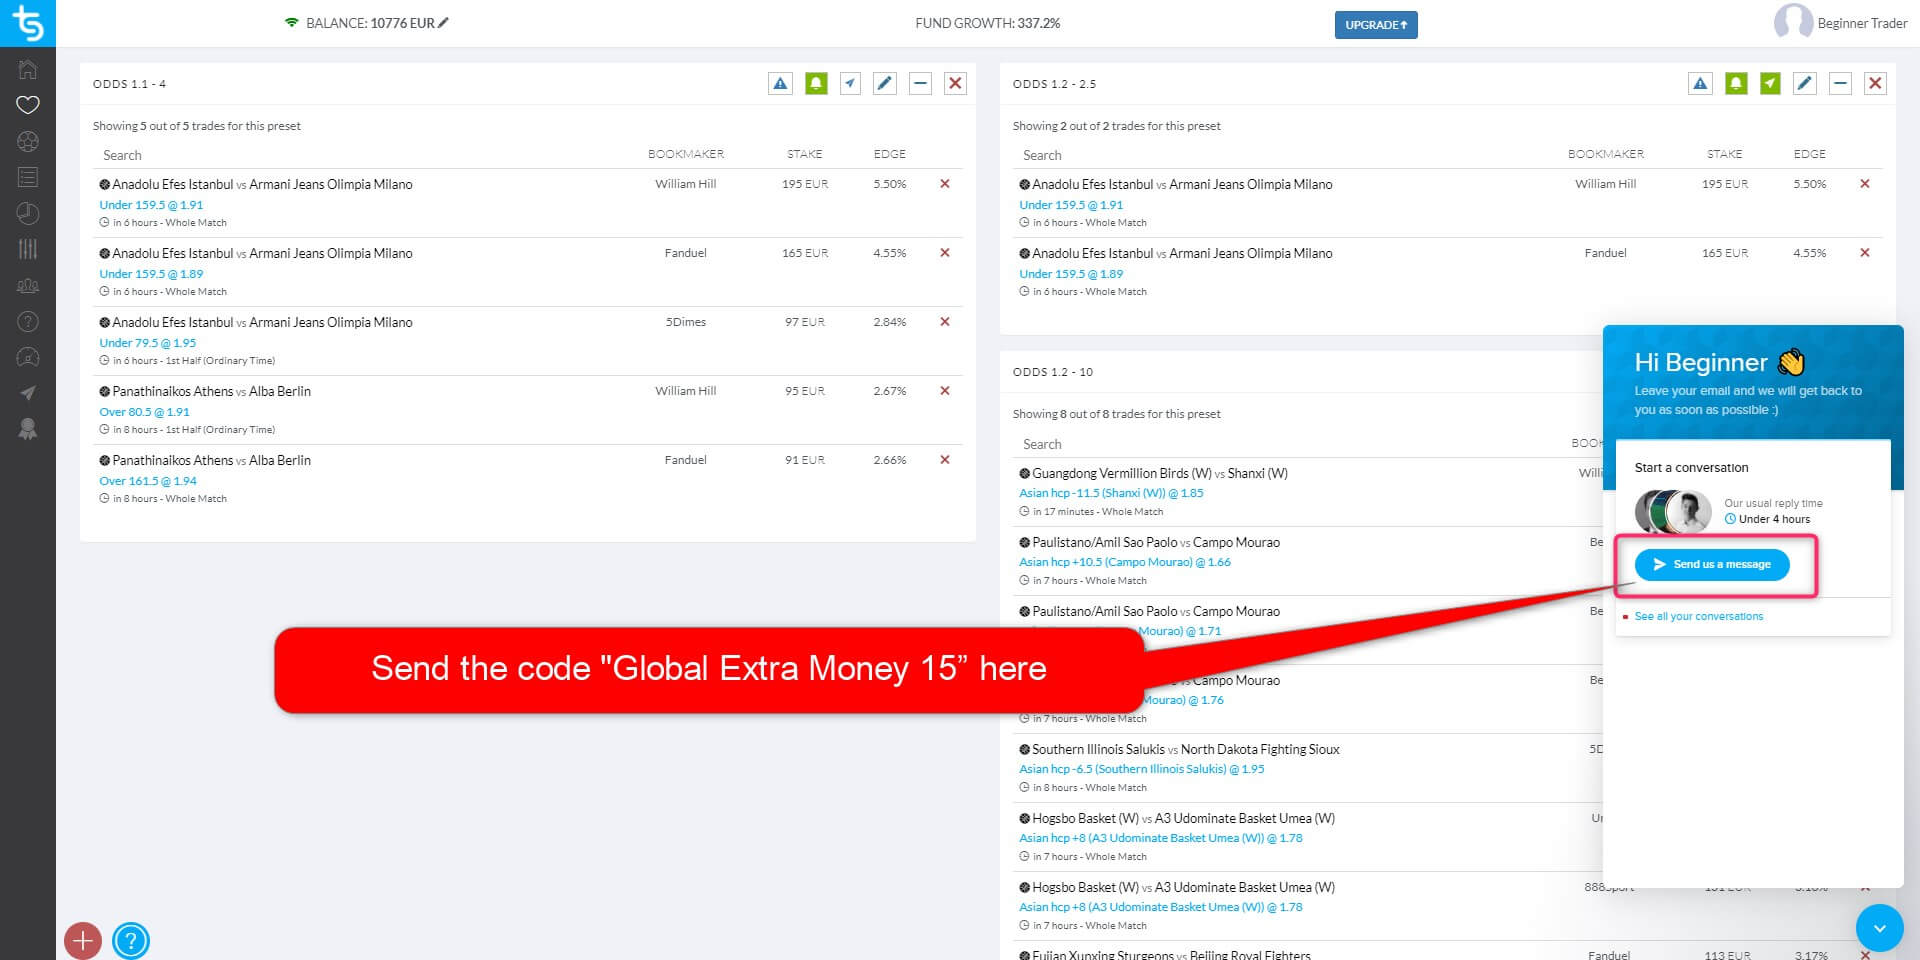Collapse the ODDS 1.1 - 4 panel

[x=920, y=84]
